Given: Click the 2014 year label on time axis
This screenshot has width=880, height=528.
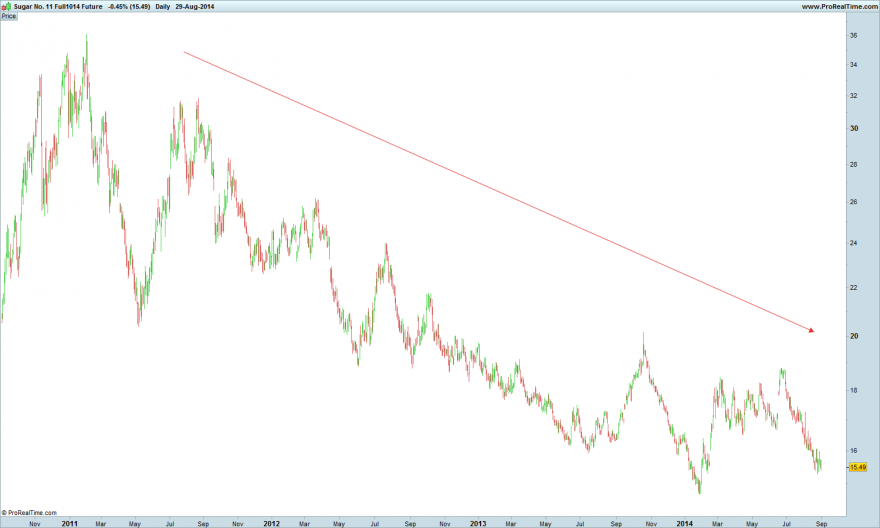Looking at the screenshot, I should pos(685,524).
